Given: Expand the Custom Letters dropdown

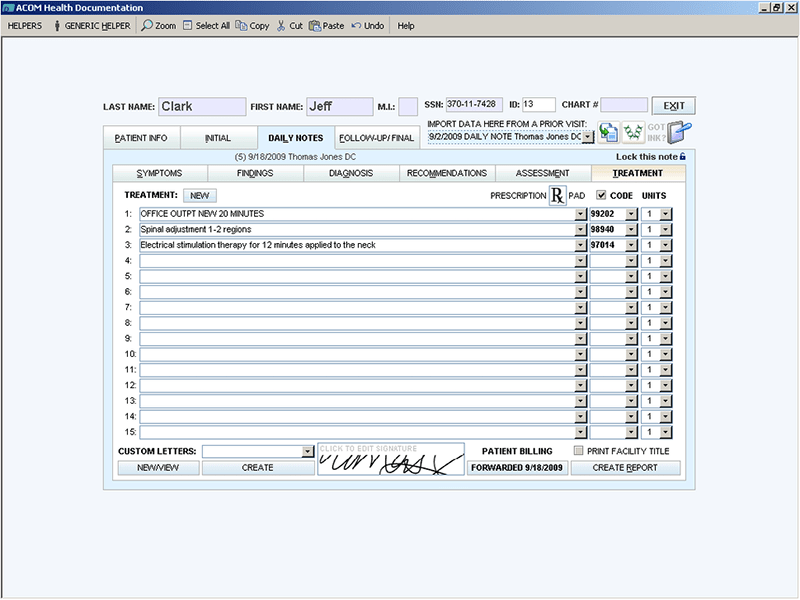Looking at the screenshot, I should coord(307,452).
